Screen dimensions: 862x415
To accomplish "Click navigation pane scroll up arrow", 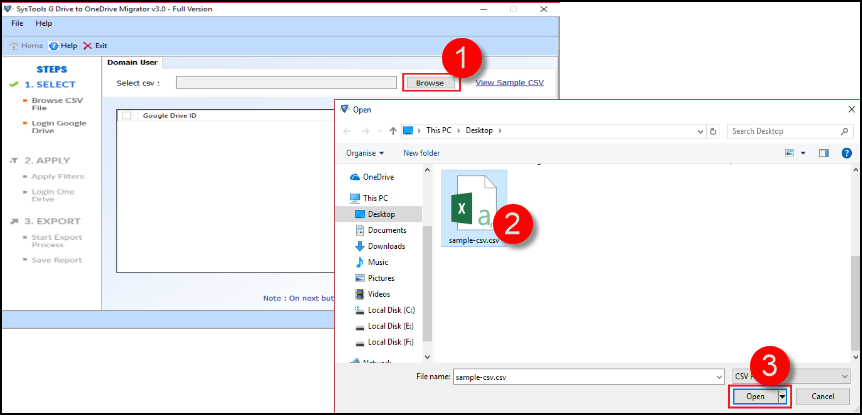I will [x=427, y=169].
